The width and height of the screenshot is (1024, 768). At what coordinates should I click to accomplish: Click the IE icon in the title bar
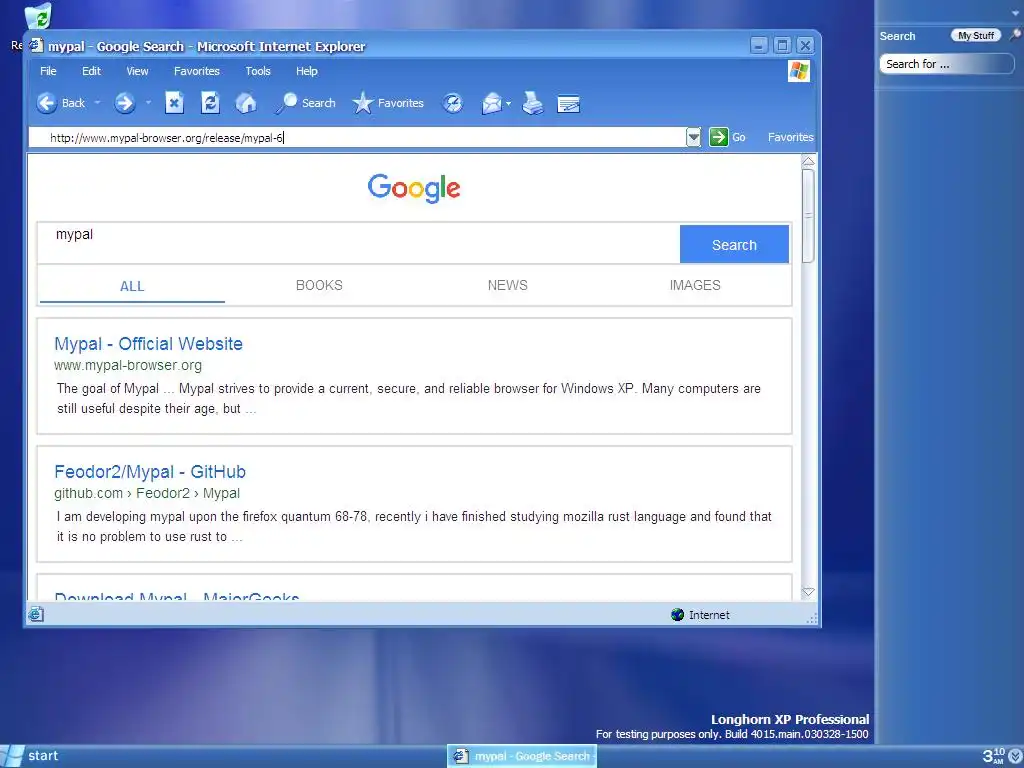[x=37, y=46]
